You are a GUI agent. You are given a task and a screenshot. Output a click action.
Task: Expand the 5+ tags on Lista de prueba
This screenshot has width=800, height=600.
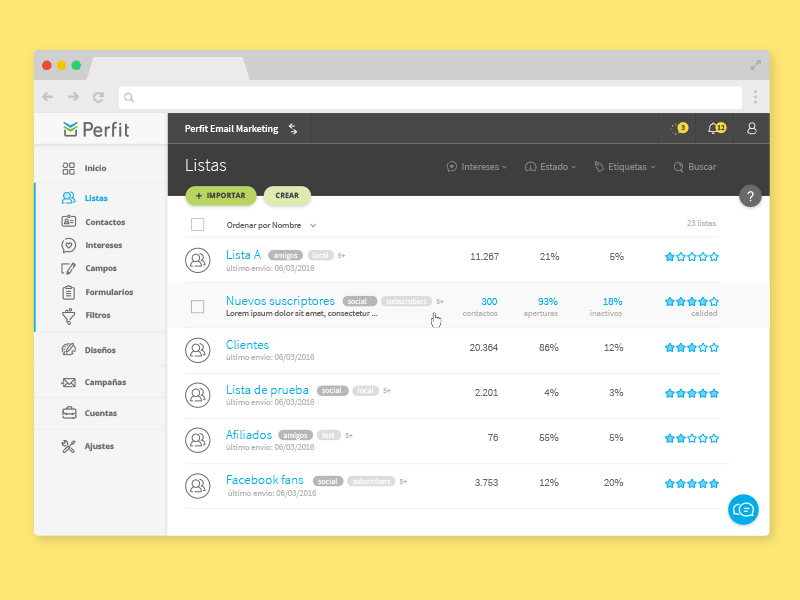pyautogui.click(x=387, y=391)
